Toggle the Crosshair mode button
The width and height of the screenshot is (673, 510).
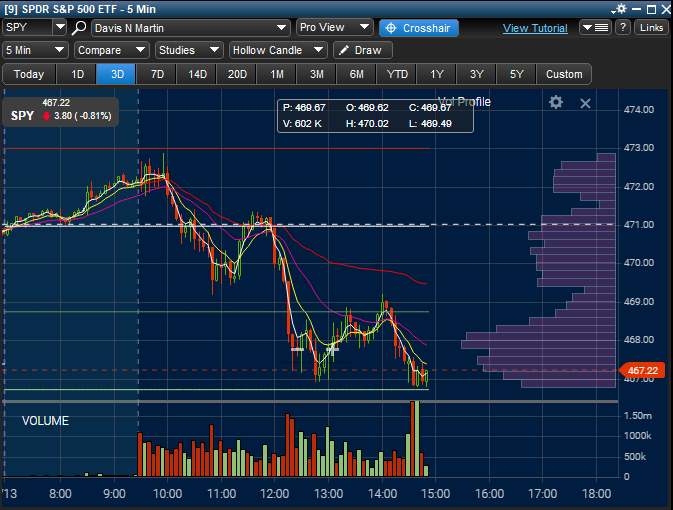[419, 28]
